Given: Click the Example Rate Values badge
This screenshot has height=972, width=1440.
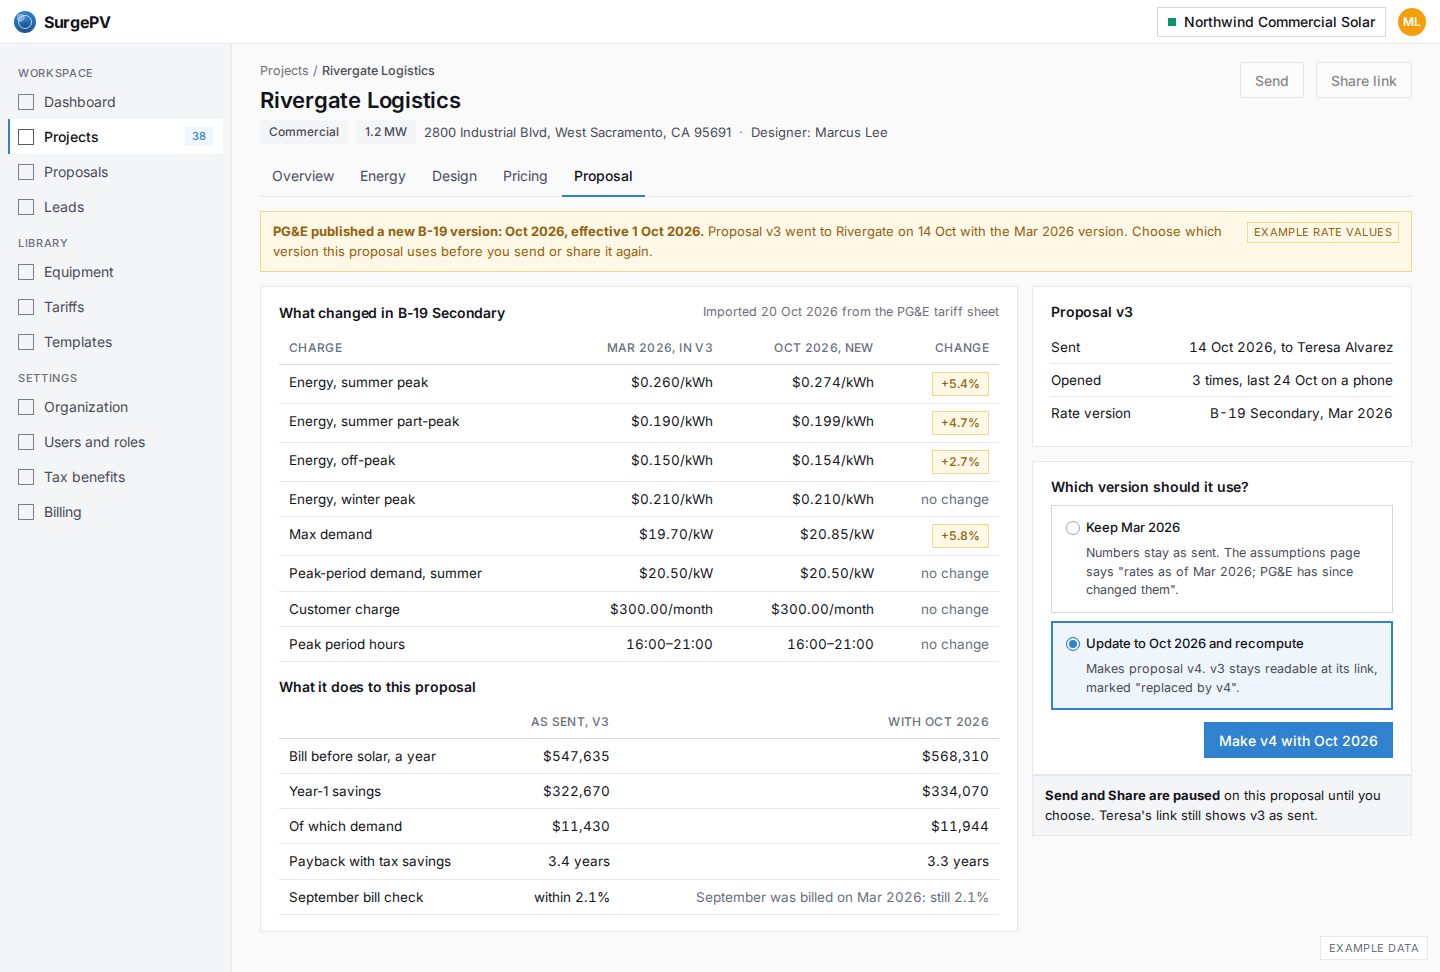Looking at the screenshot, I should (x=1323, y=232).
